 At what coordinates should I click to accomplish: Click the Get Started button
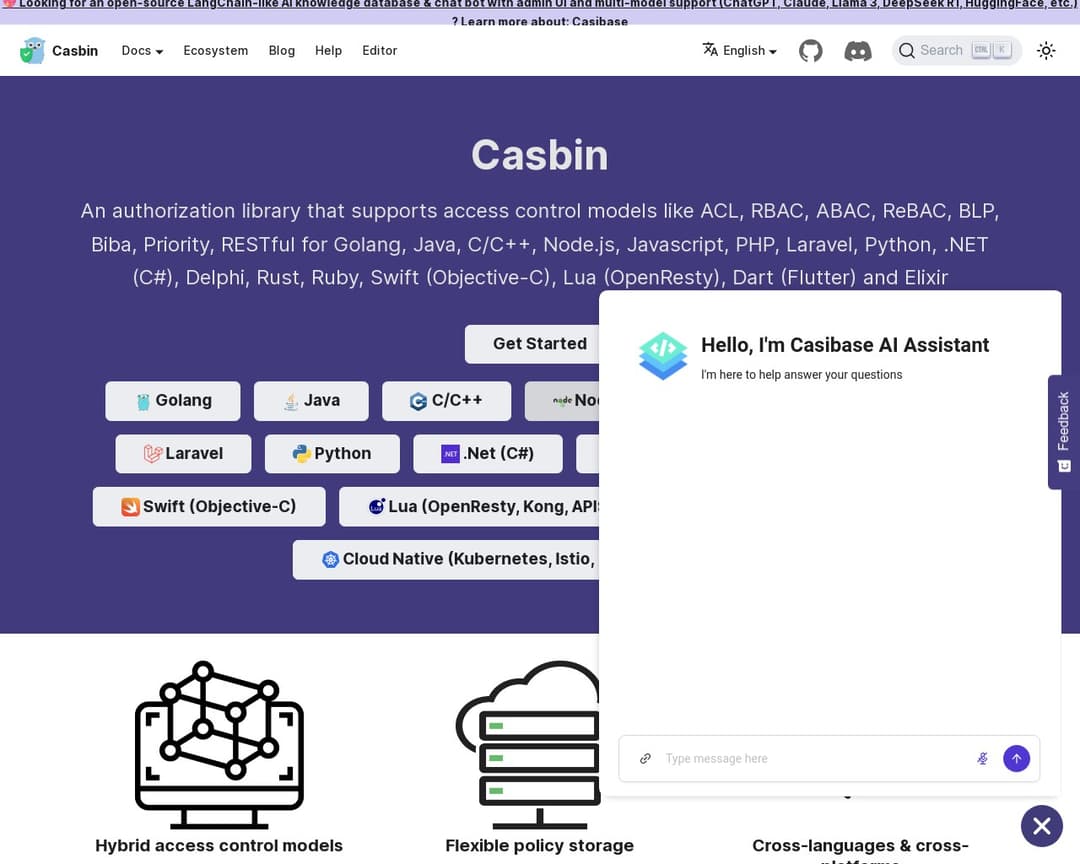pos(539,344)
